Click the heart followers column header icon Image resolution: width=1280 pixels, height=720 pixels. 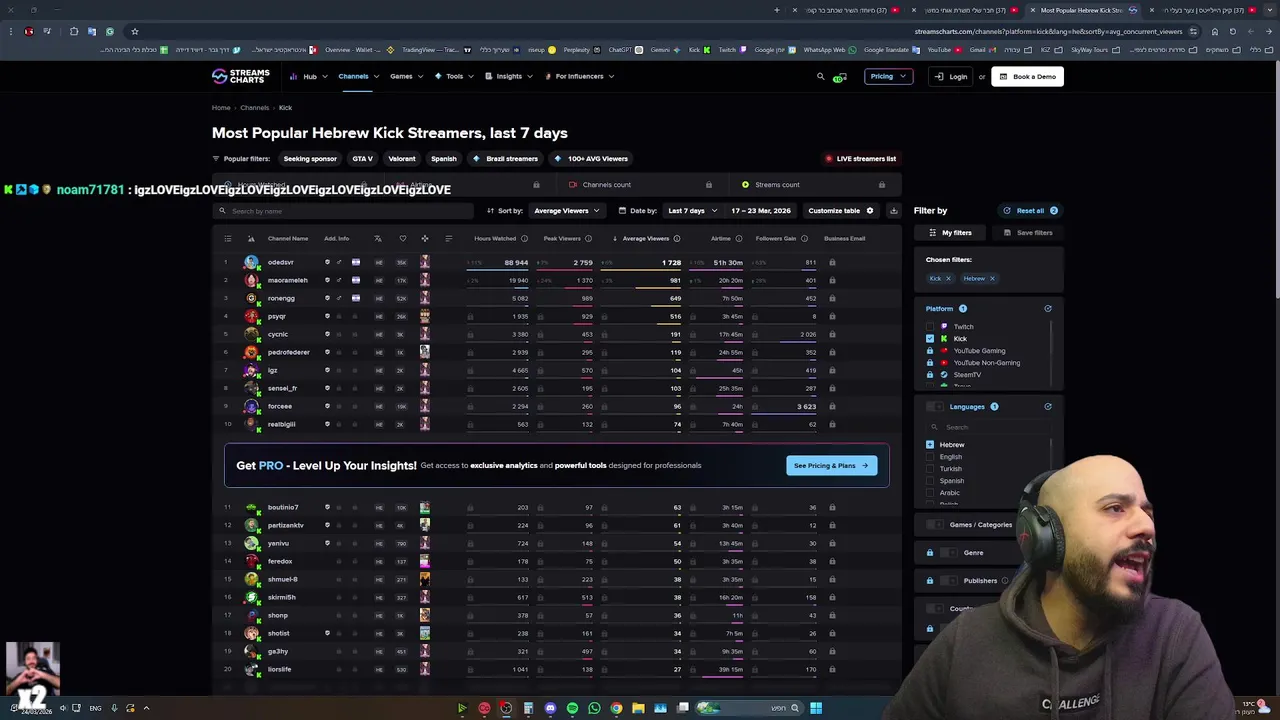[x=402, y=238]
